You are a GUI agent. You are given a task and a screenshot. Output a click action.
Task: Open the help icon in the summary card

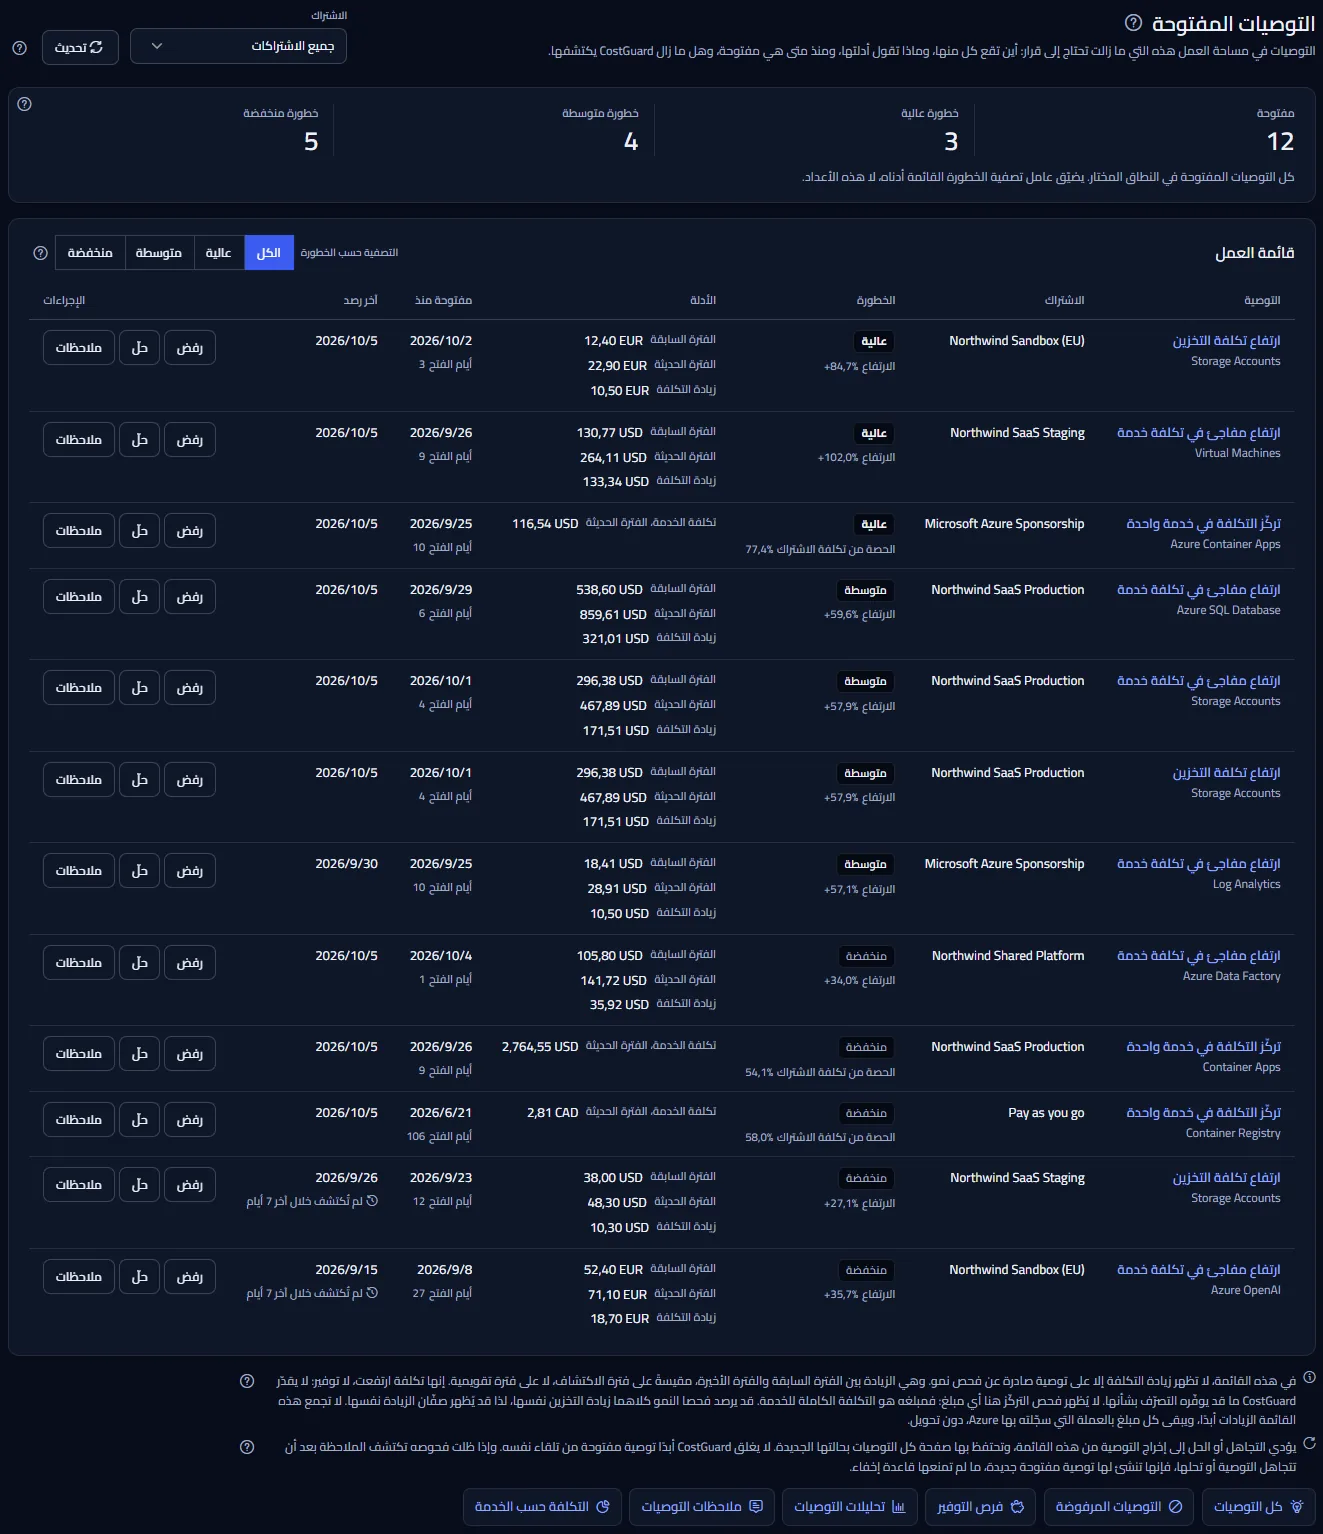[25, 104]
